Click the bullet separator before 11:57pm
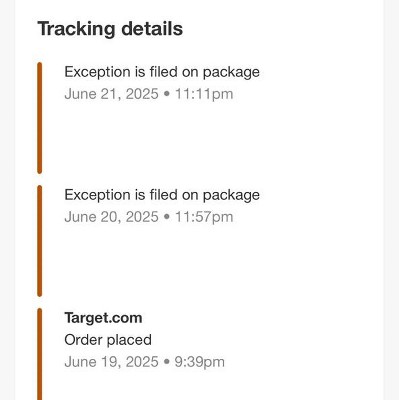Image resolution: width=399 pixels, height=400 pixels. 167,217
